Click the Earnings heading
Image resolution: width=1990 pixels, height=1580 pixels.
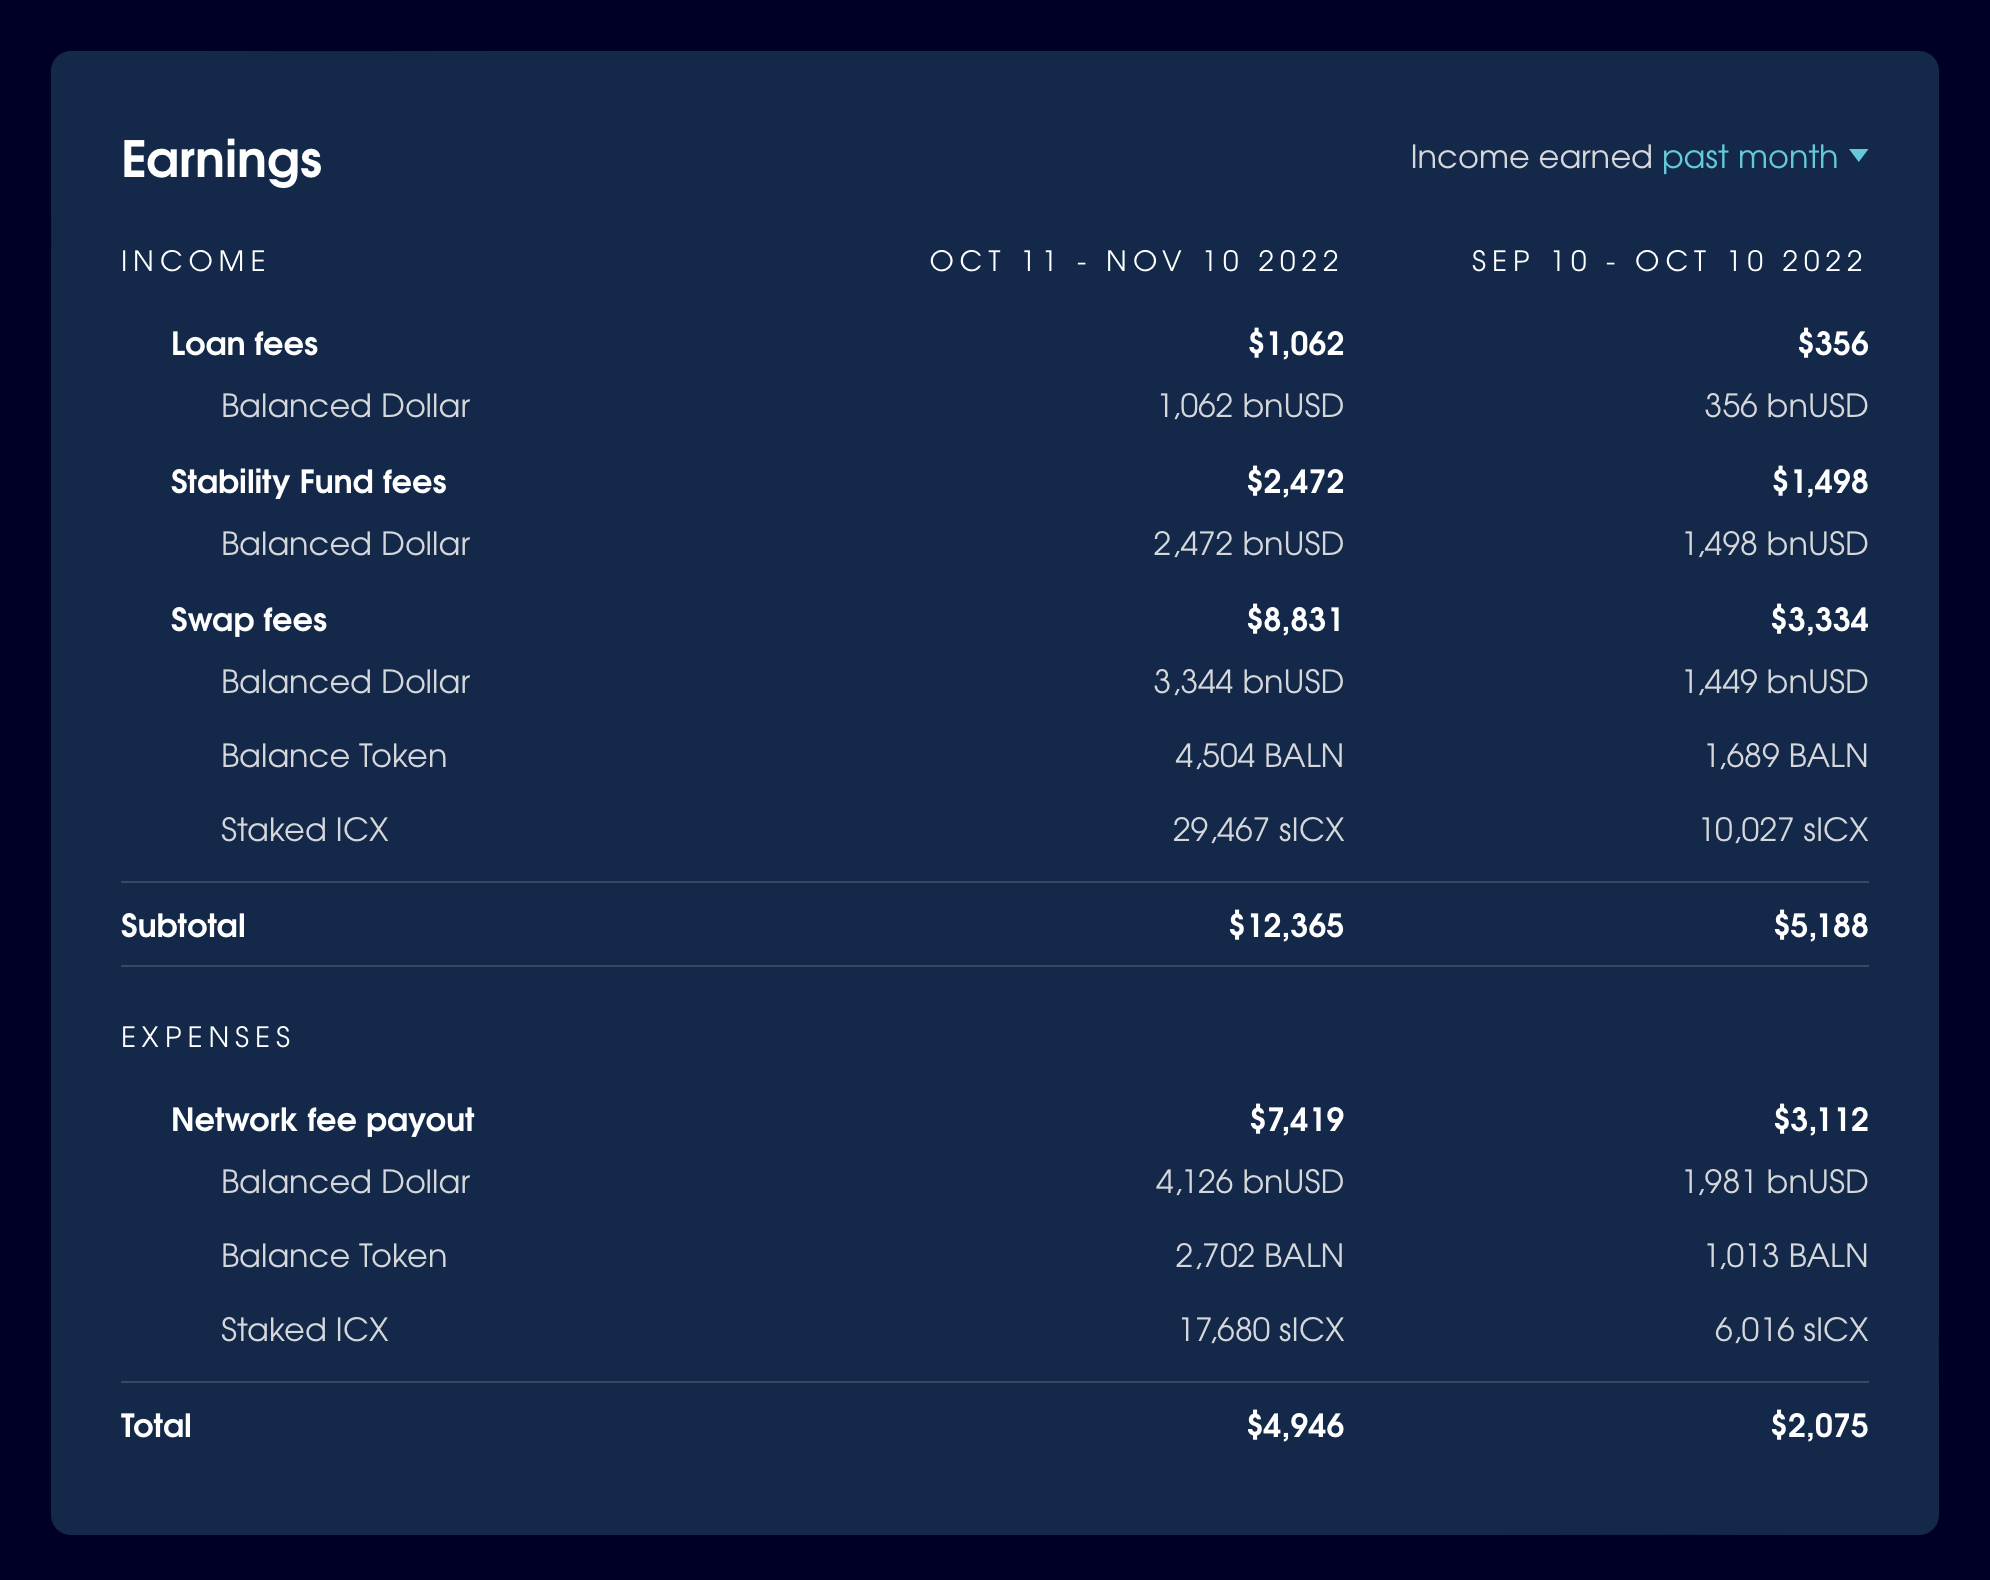click(x=221, y=160)
